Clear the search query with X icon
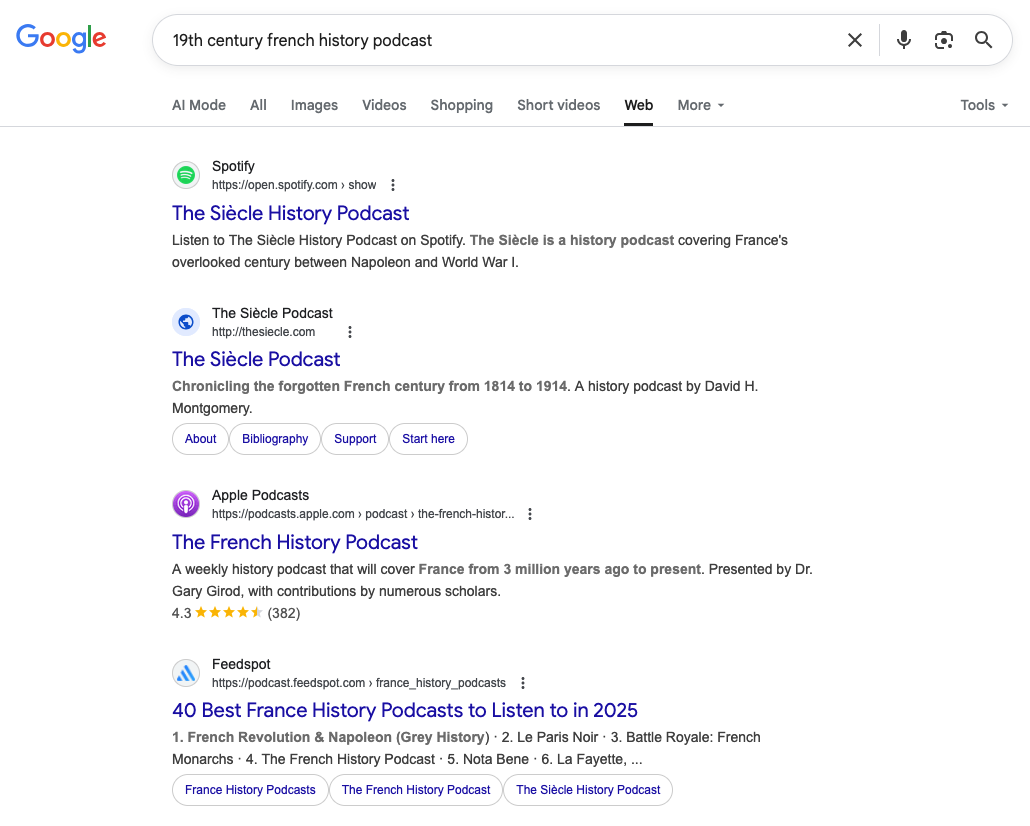The image size is (1030, 826). 855,40
